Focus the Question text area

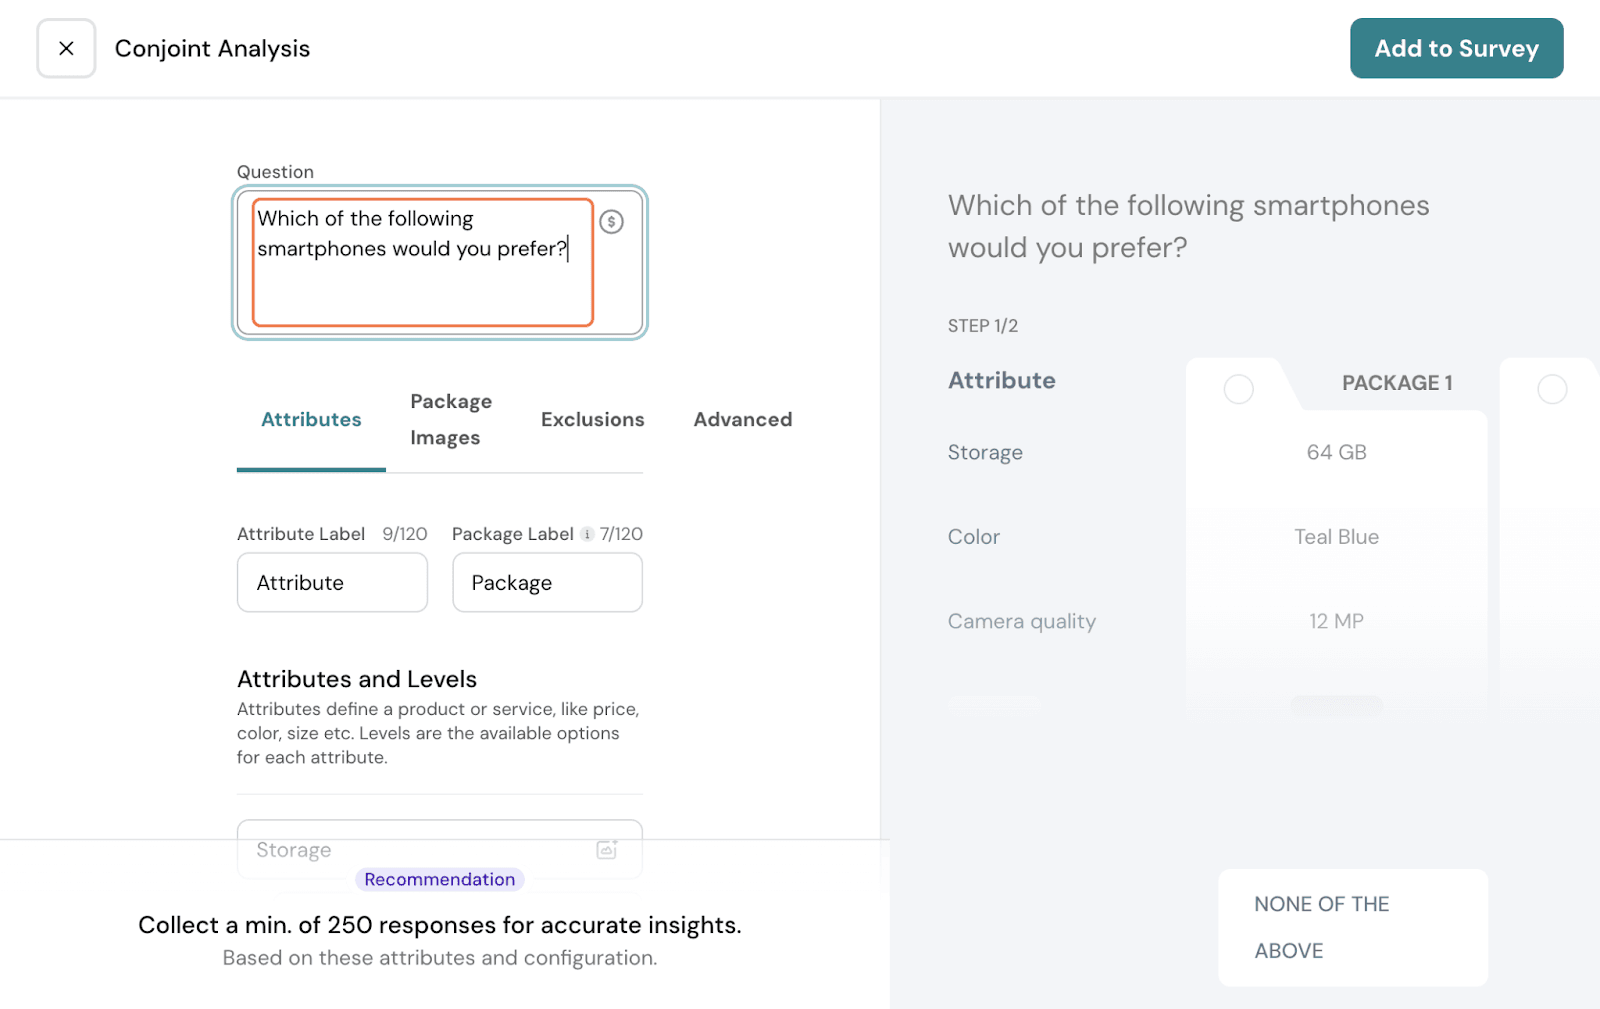coord(422,262)
